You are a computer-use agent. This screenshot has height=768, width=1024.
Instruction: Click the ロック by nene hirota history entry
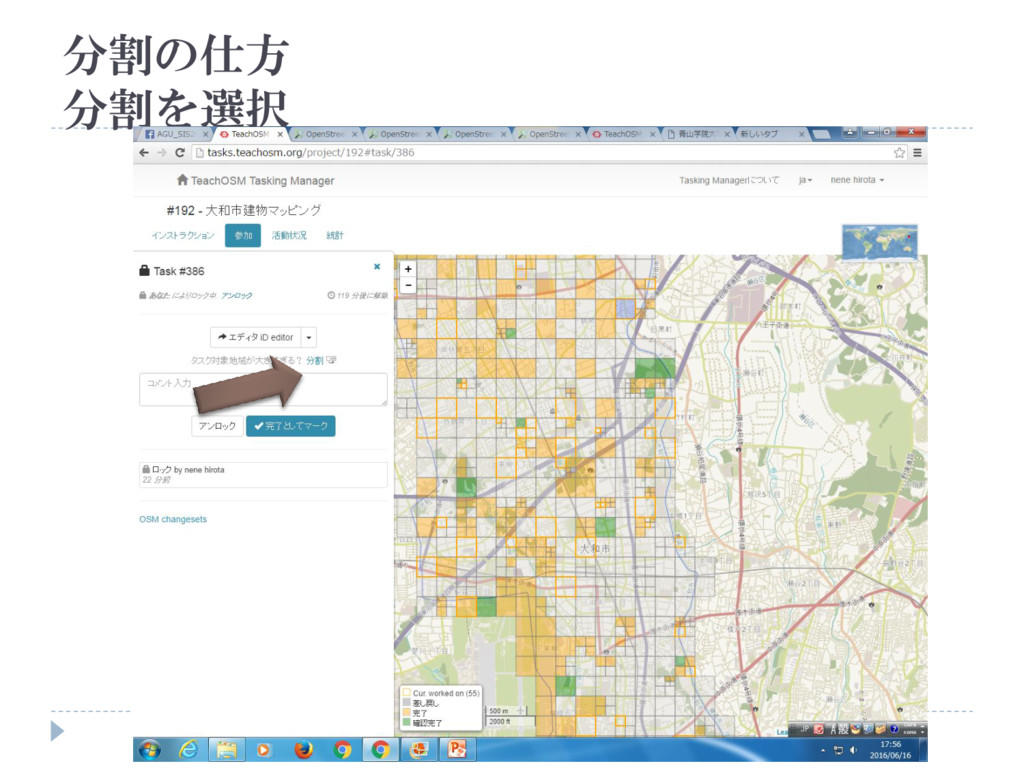pos(263,475)
